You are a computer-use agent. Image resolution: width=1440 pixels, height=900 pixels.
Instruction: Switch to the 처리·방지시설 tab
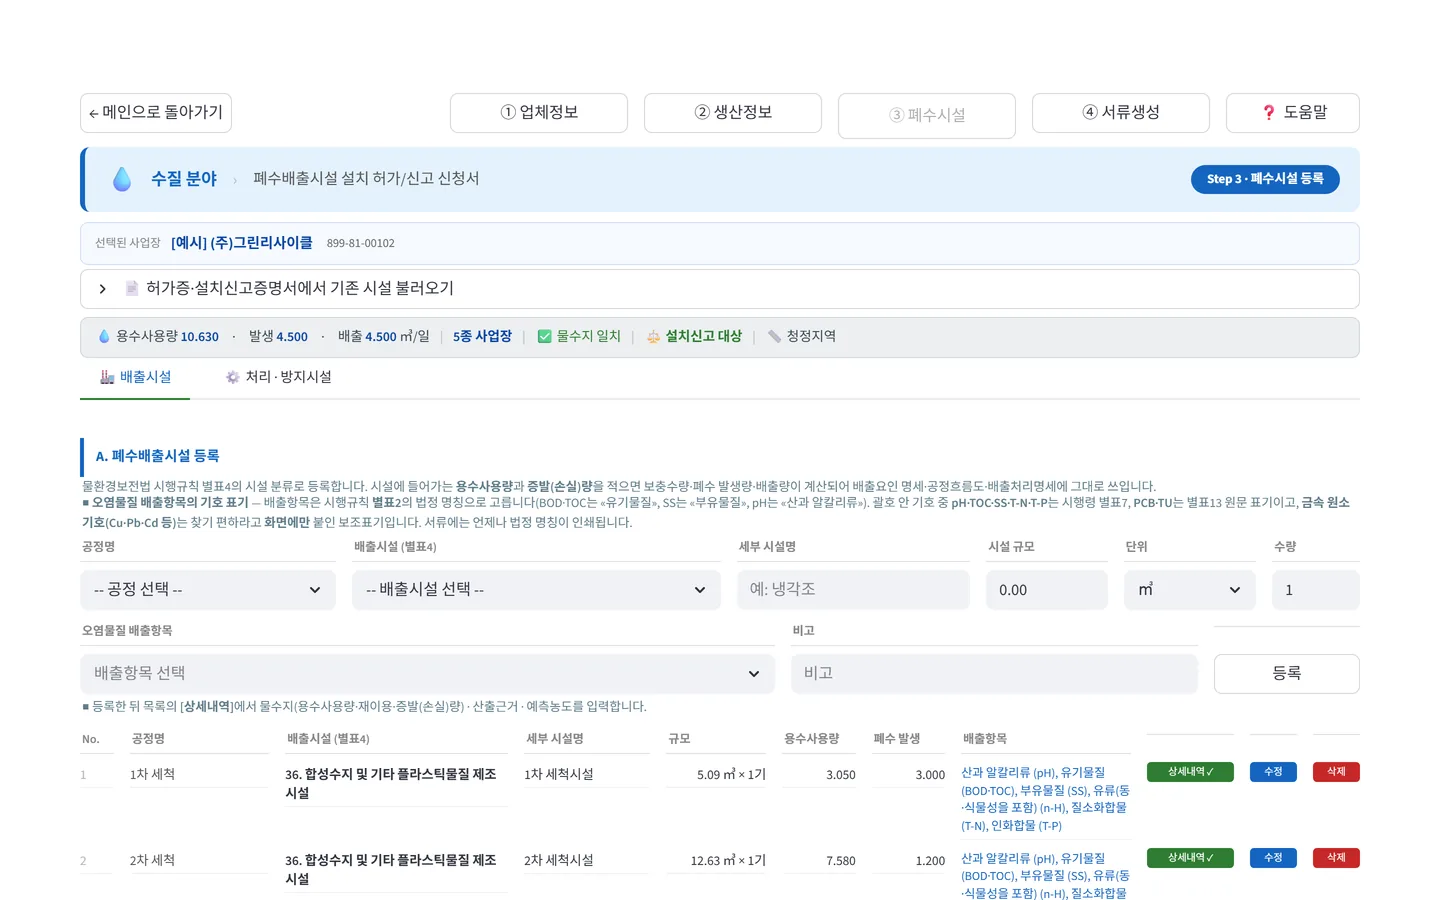coord(278,377)
